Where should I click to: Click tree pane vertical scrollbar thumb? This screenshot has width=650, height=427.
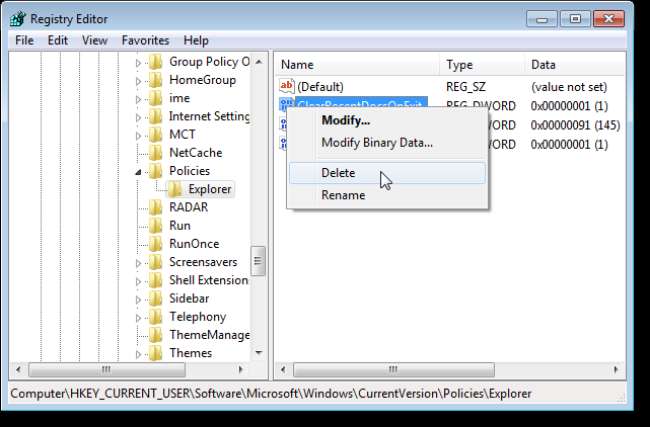(258, 261)
